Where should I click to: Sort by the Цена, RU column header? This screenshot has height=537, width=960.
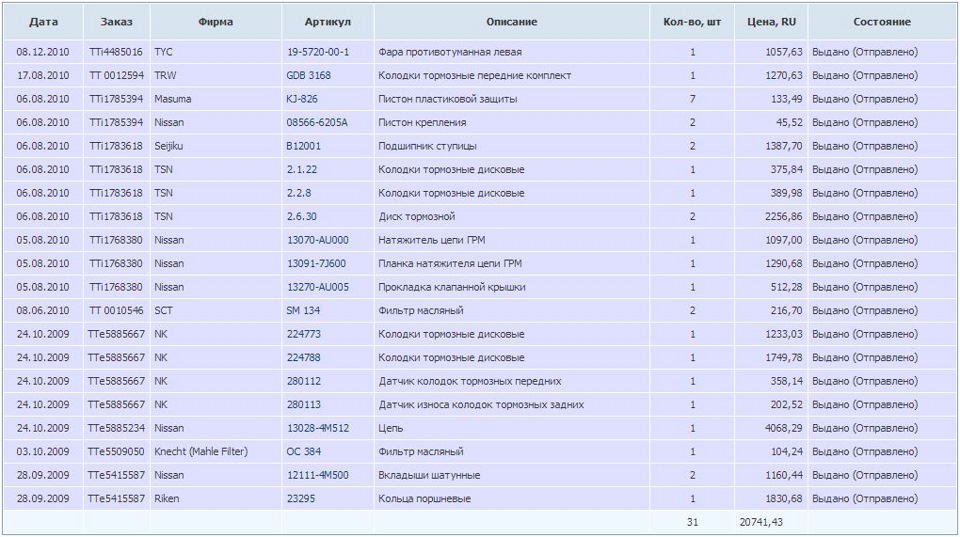pos(771,22)
